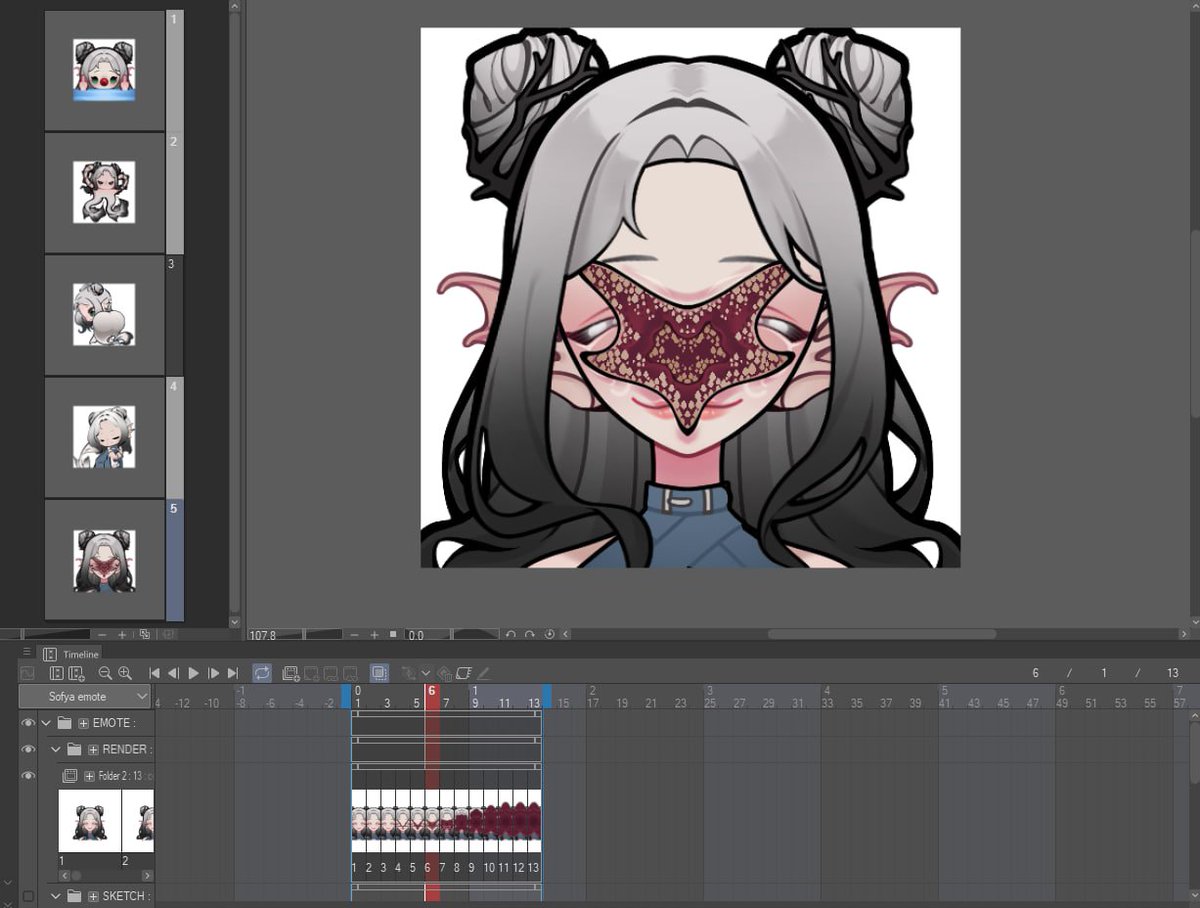The image size is (1200, 908).
Task: Toggle loop playback in timeline
Action: pyautogui.click(x=262, y=673)
